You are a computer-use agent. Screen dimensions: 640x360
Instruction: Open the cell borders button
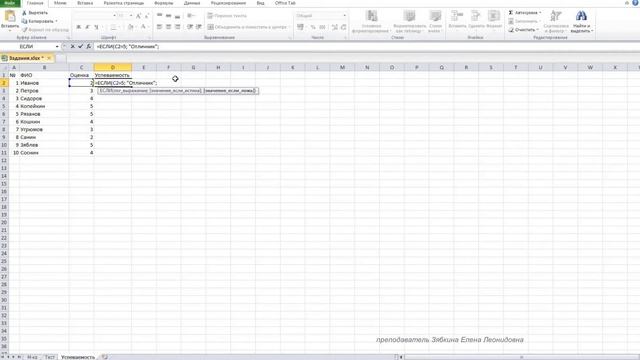pyautogui.click(x=113, y=27)
